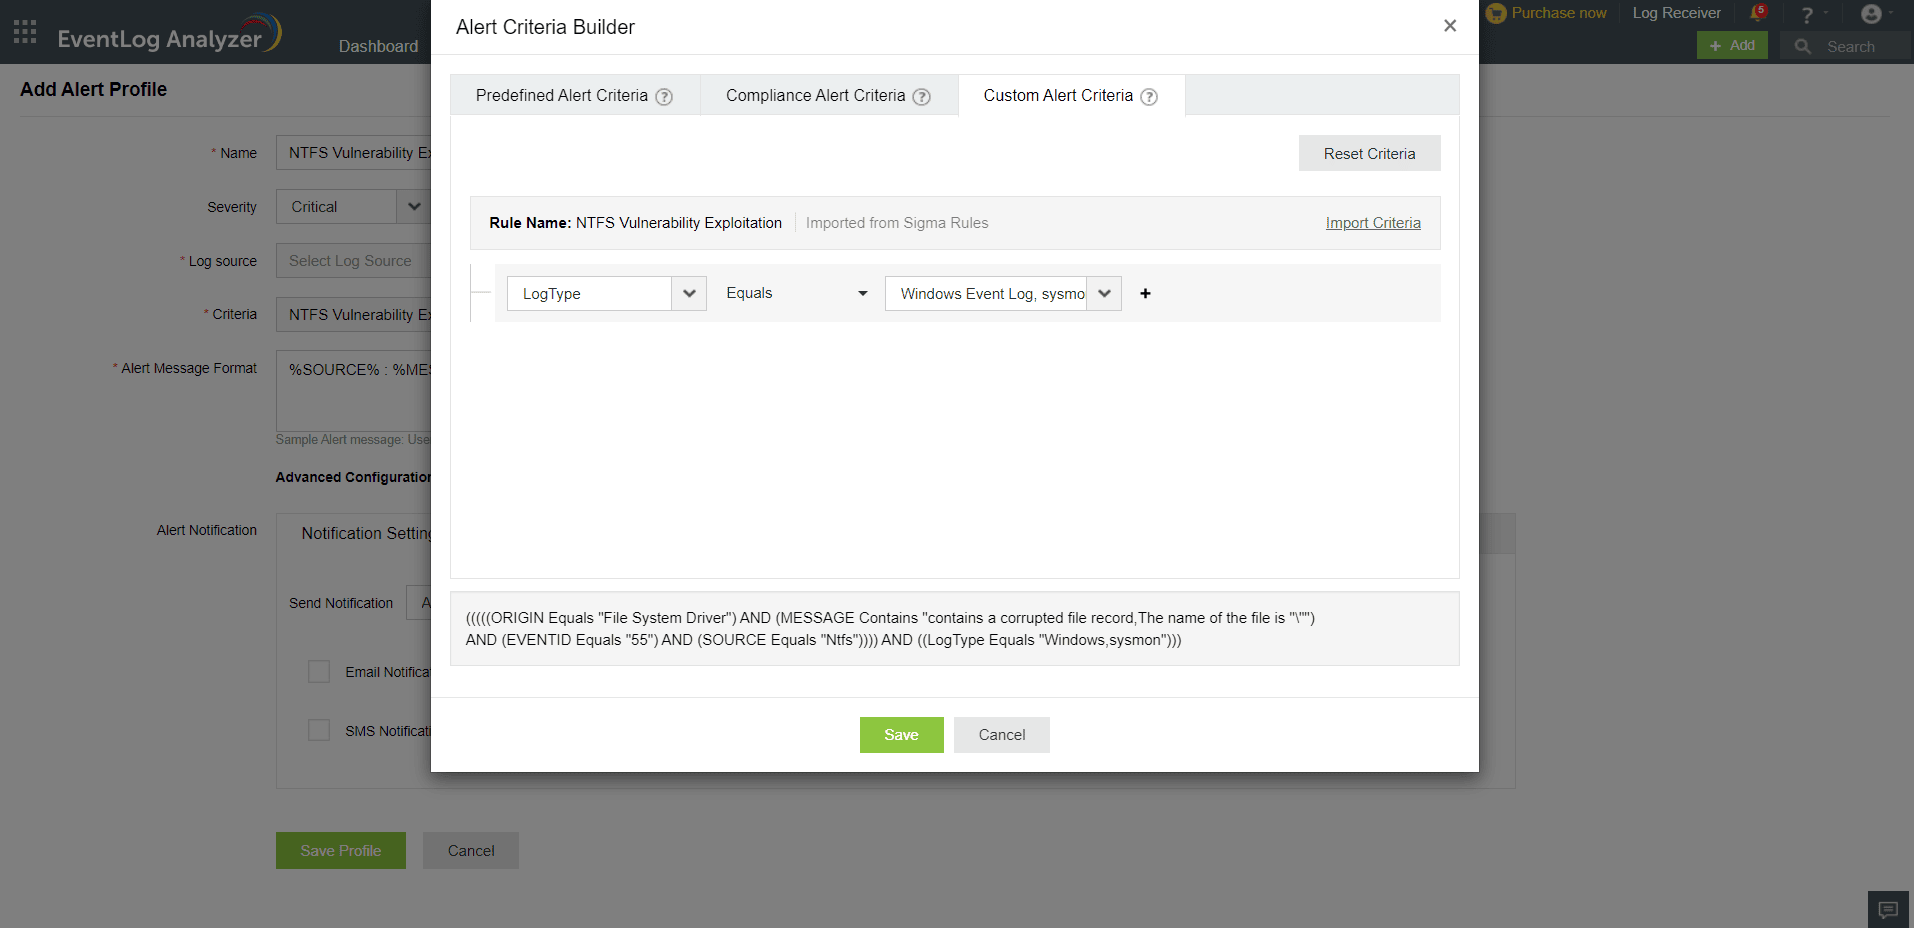Open the chat feedback icon
Viewport: 1914px width, 928px height.
point(1888,909)
